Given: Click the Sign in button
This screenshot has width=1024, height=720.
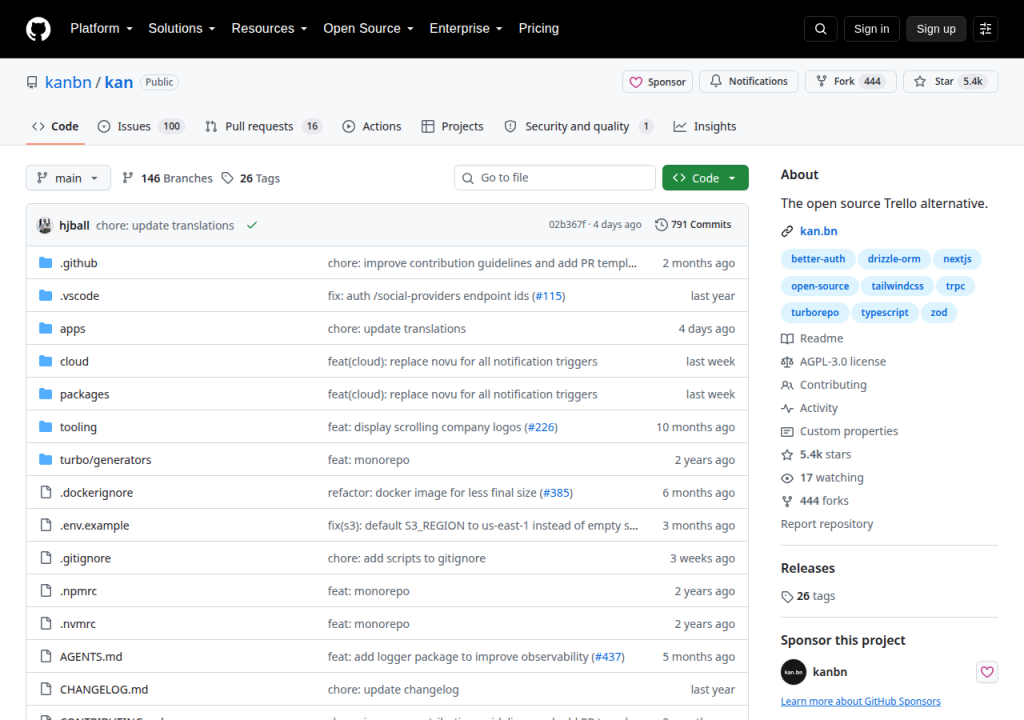Looking at the screenshot, I should (871, 29).
